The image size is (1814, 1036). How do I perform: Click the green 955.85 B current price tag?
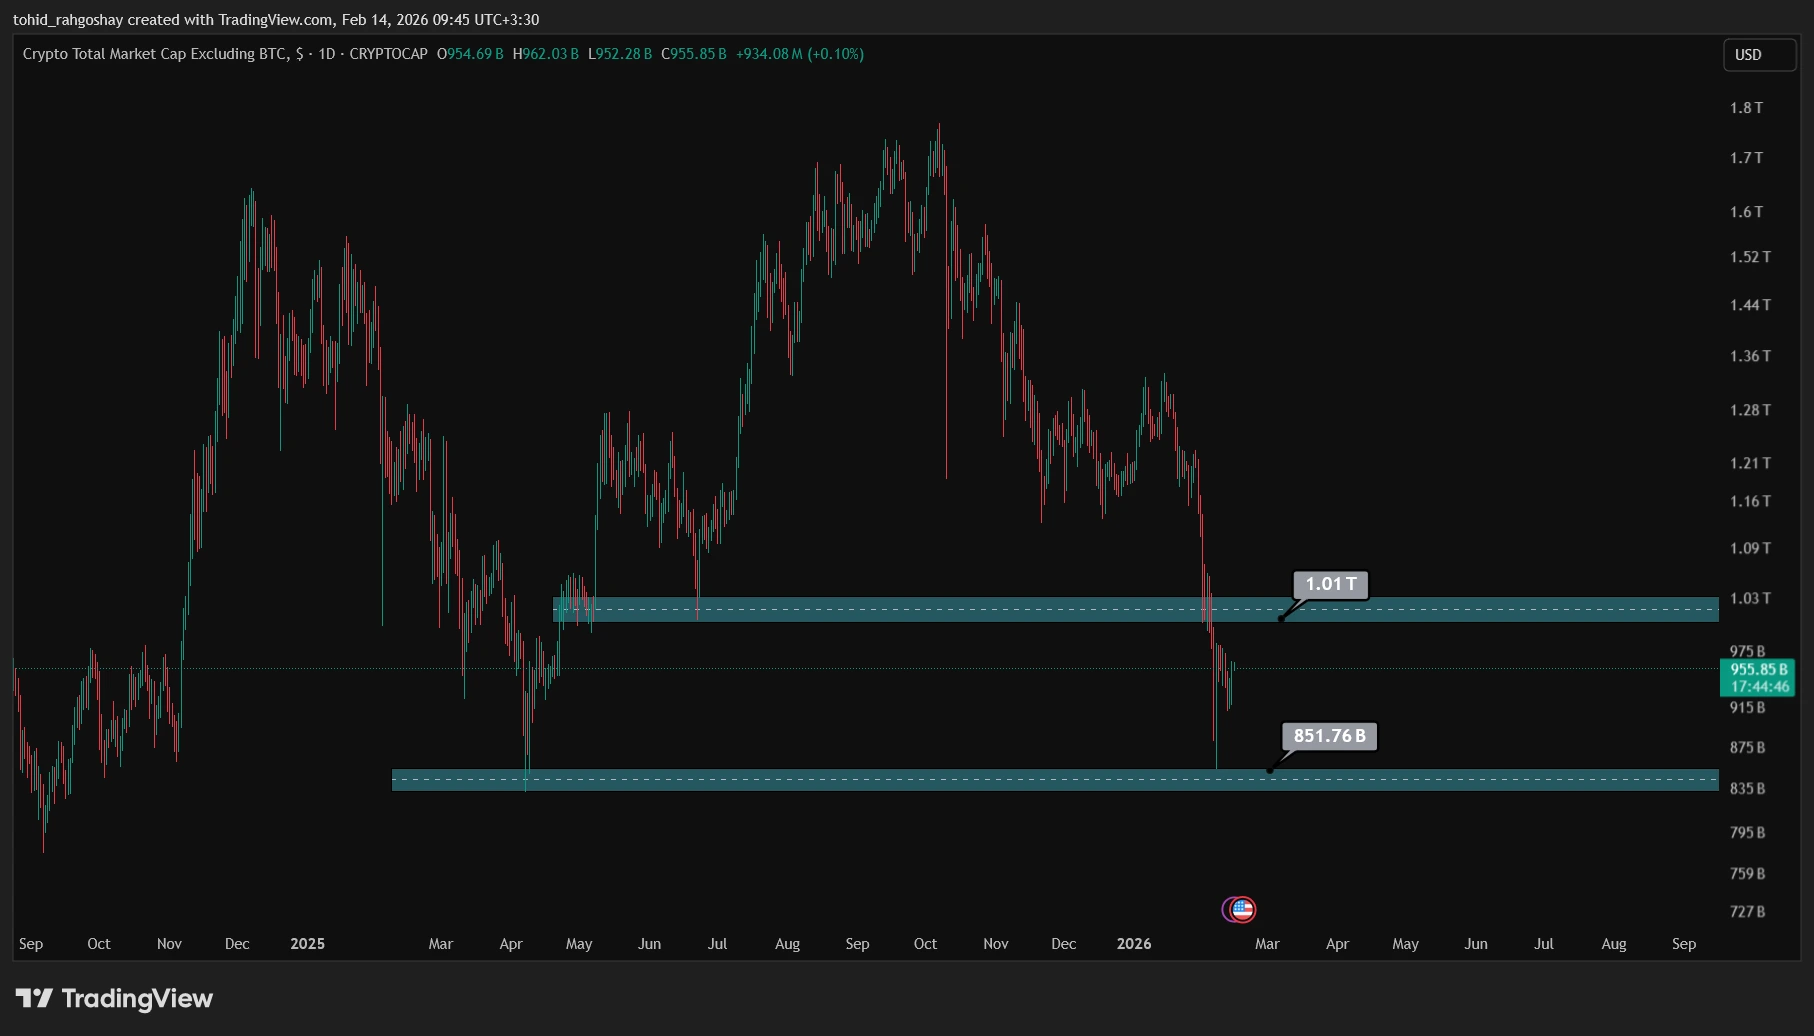point(1757,677)
